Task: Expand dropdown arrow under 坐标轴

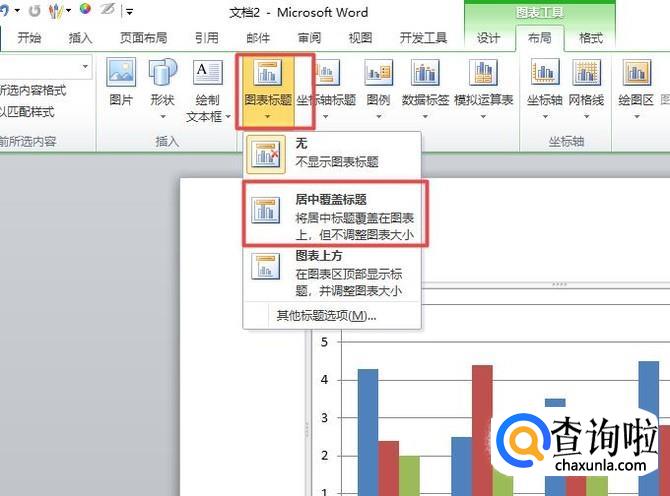Action: [x=545, y=117]
